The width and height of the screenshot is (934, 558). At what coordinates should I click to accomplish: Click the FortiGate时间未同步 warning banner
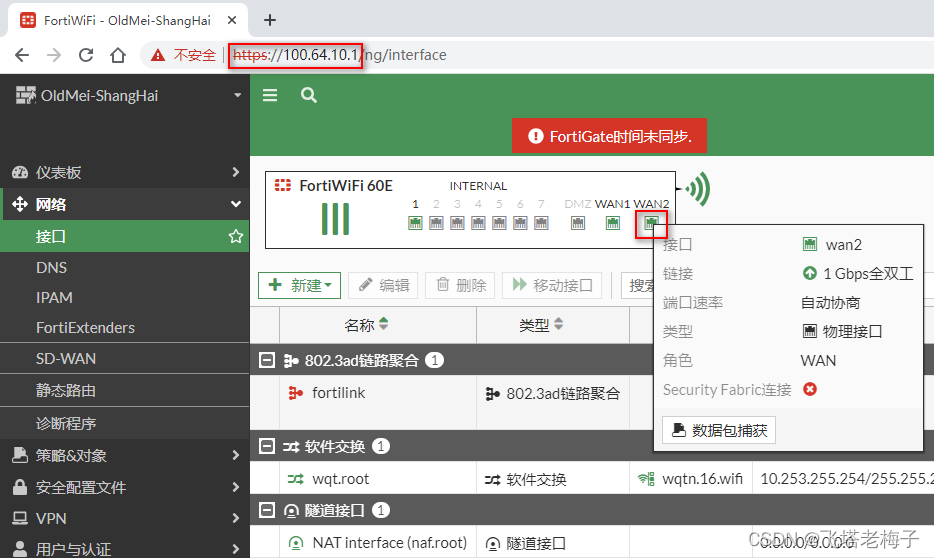pos(609,136)
